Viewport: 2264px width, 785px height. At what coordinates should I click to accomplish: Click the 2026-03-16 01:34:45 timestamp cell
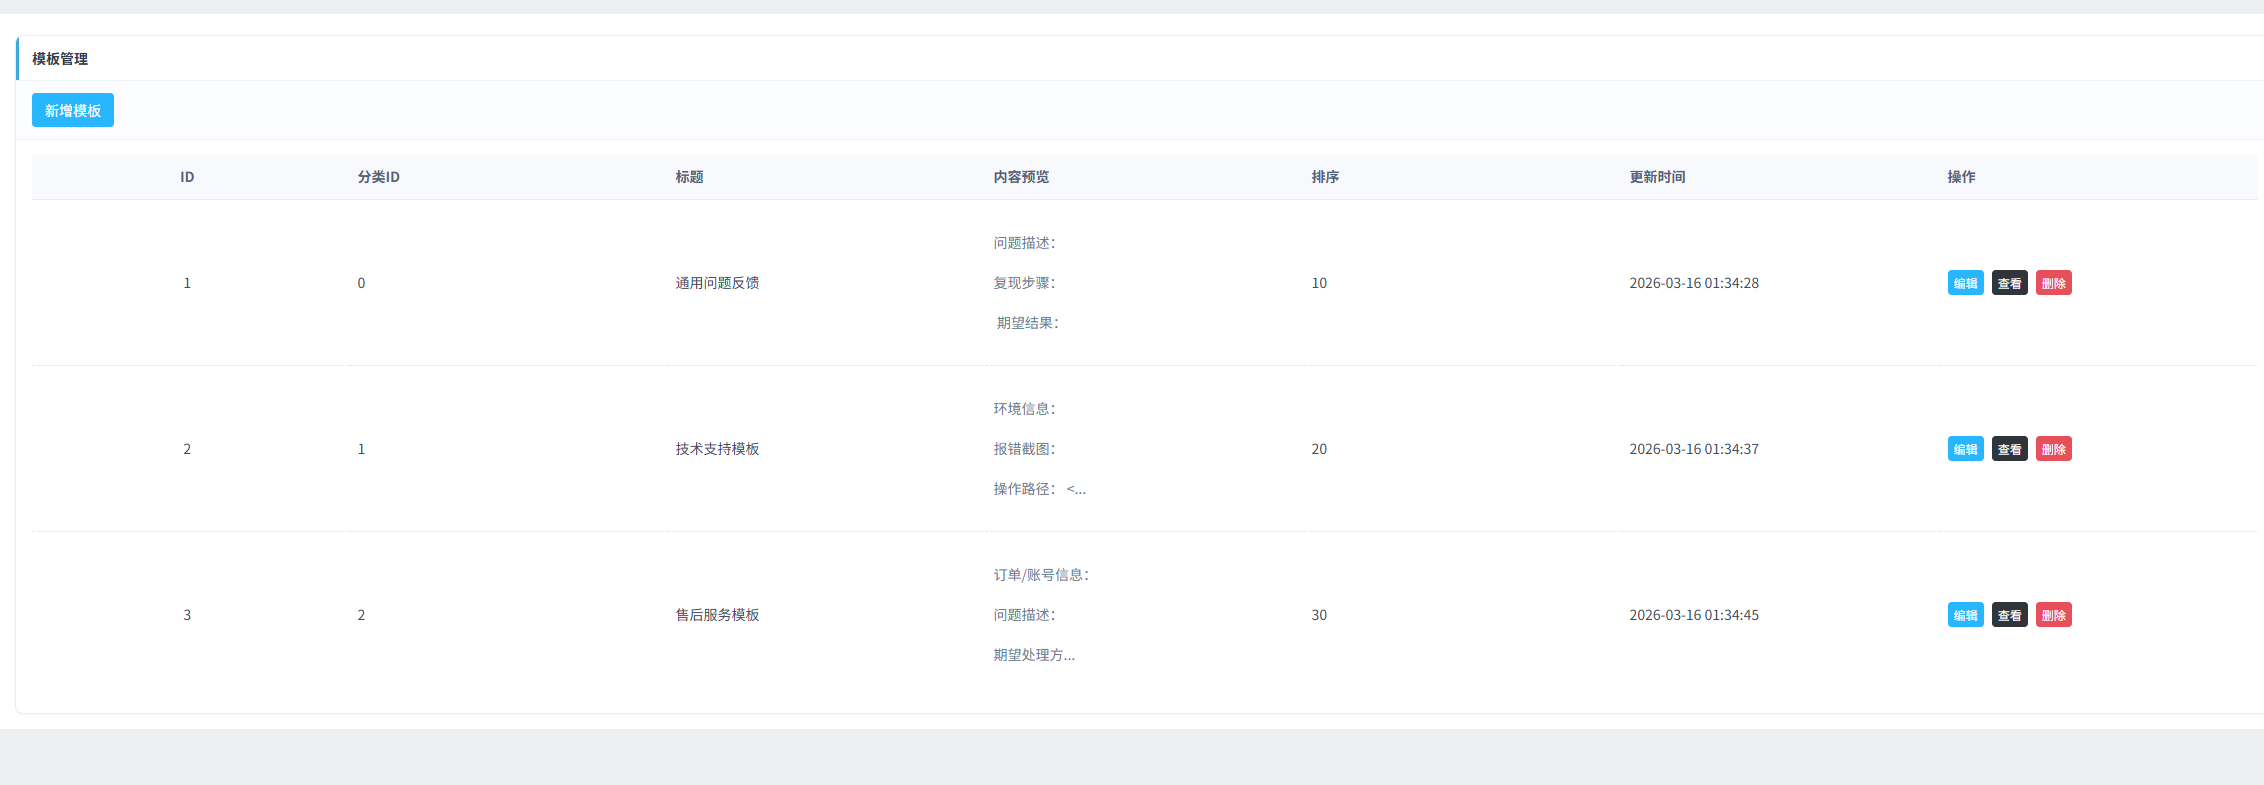[x=1694, y=615]
